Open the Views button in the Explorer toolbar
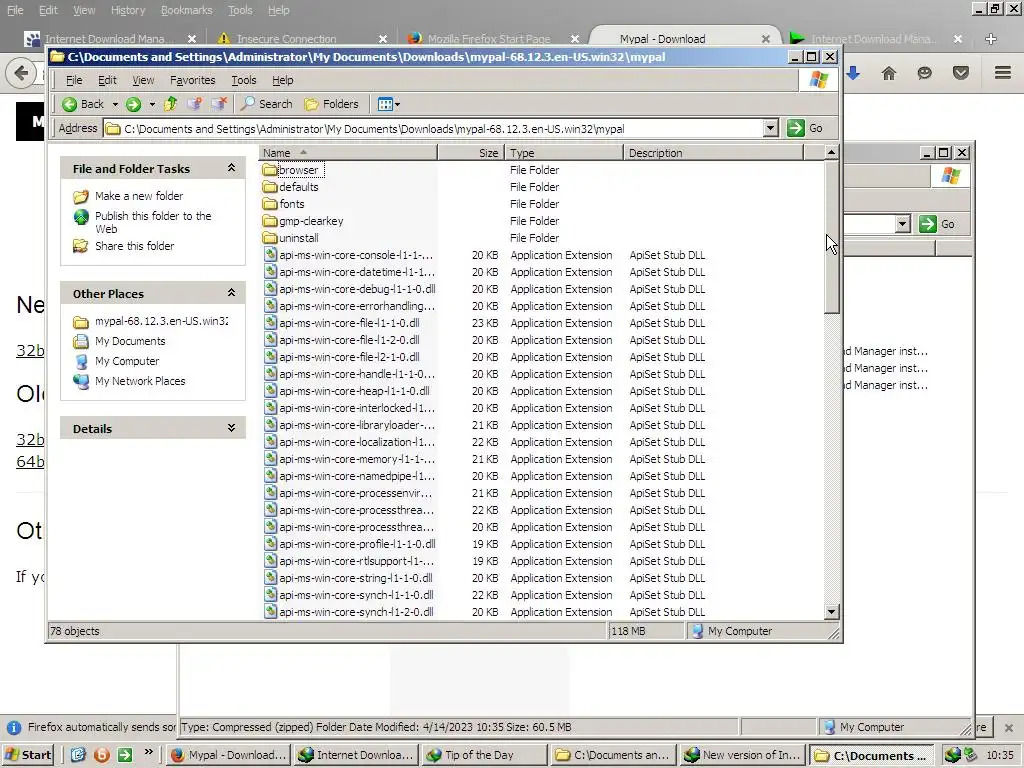Screen dimensions: 1024x768 (389, 104)
